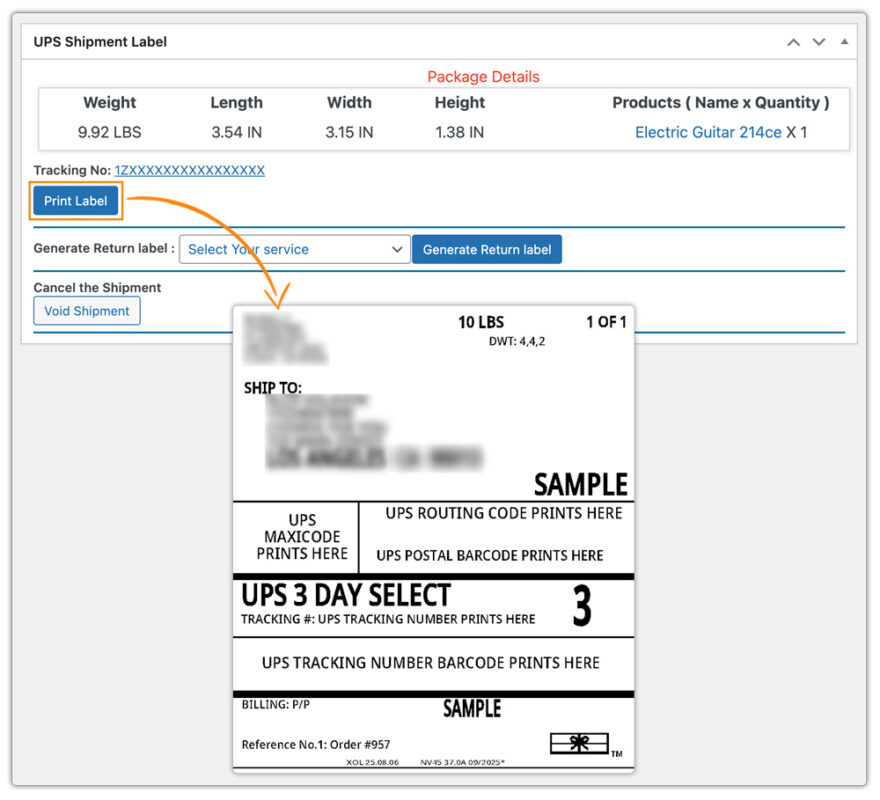Click the service dropdown's chevron arrow

(396, 249)
